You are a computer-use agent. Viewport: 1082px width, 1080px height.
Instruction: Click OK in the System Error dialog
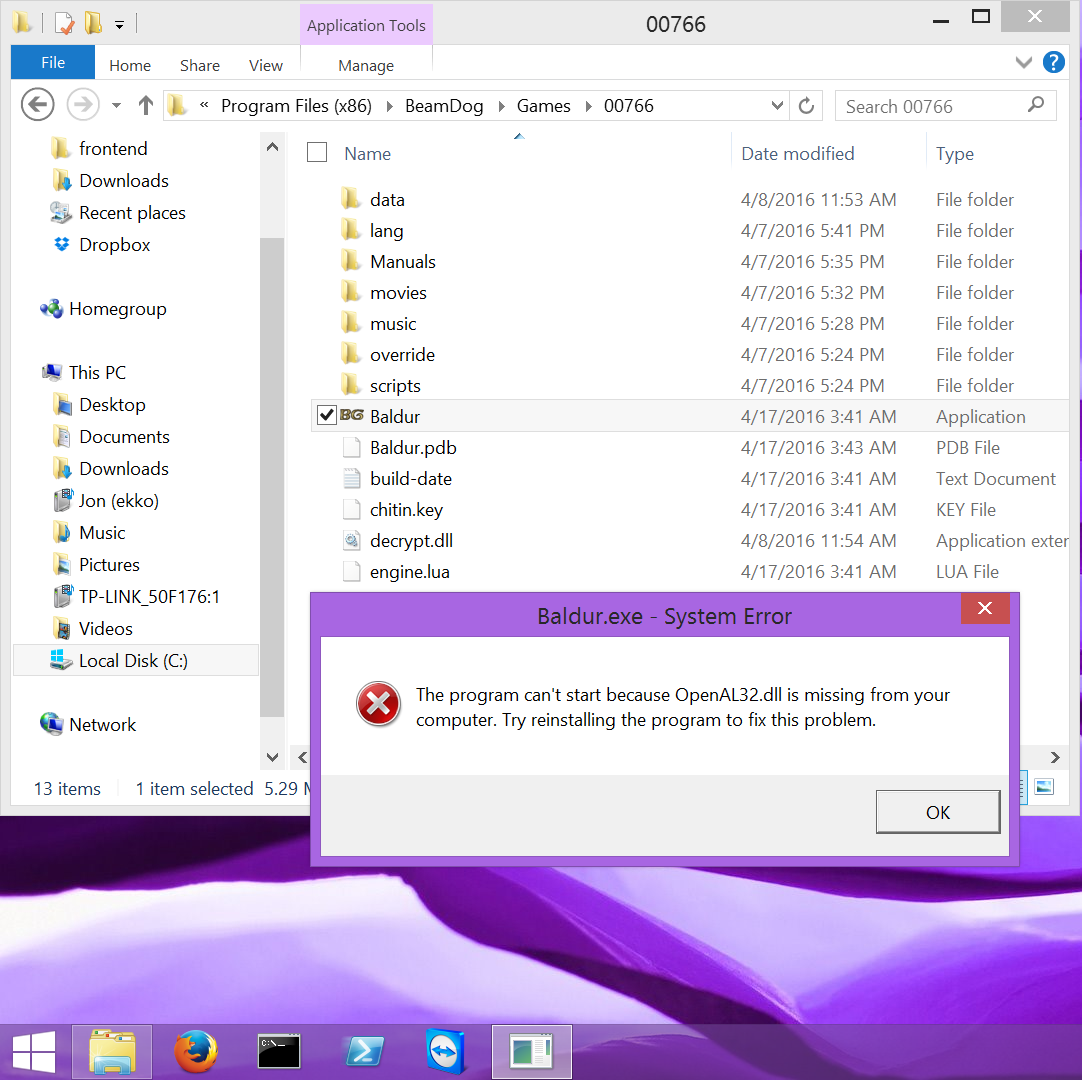937,812
